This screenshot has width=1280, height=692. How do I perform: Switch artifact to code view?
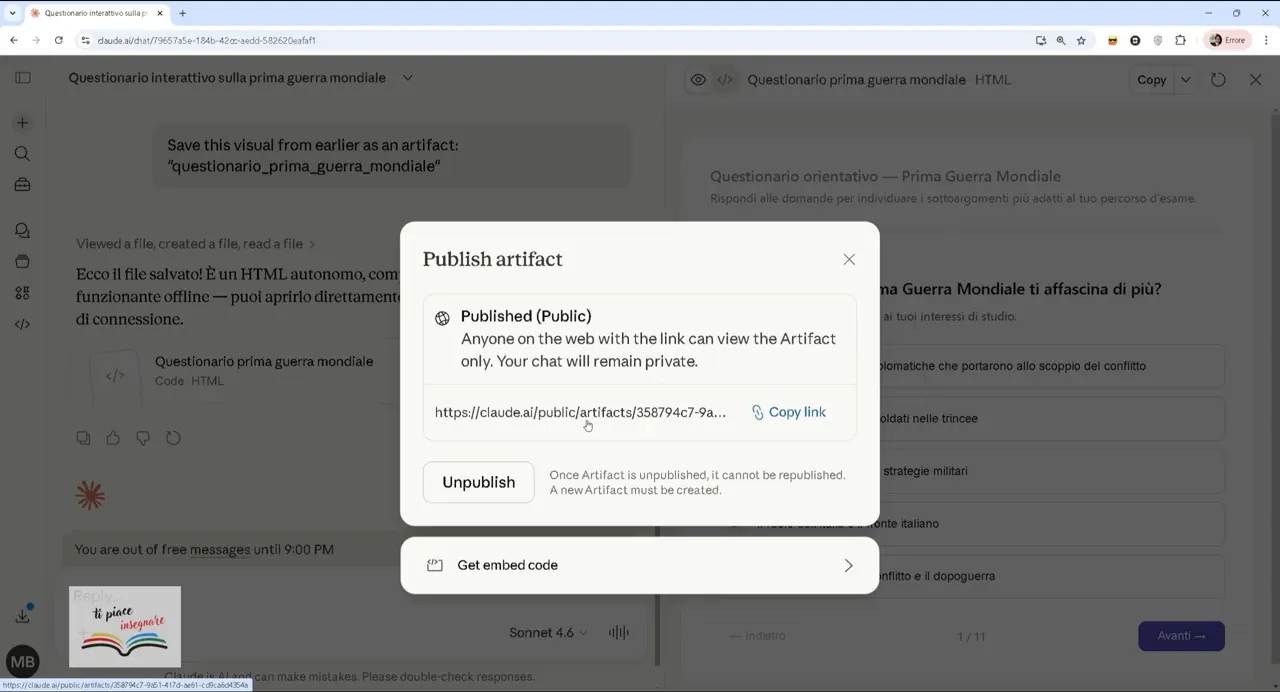pyautogui.click(x=725, y=80)
